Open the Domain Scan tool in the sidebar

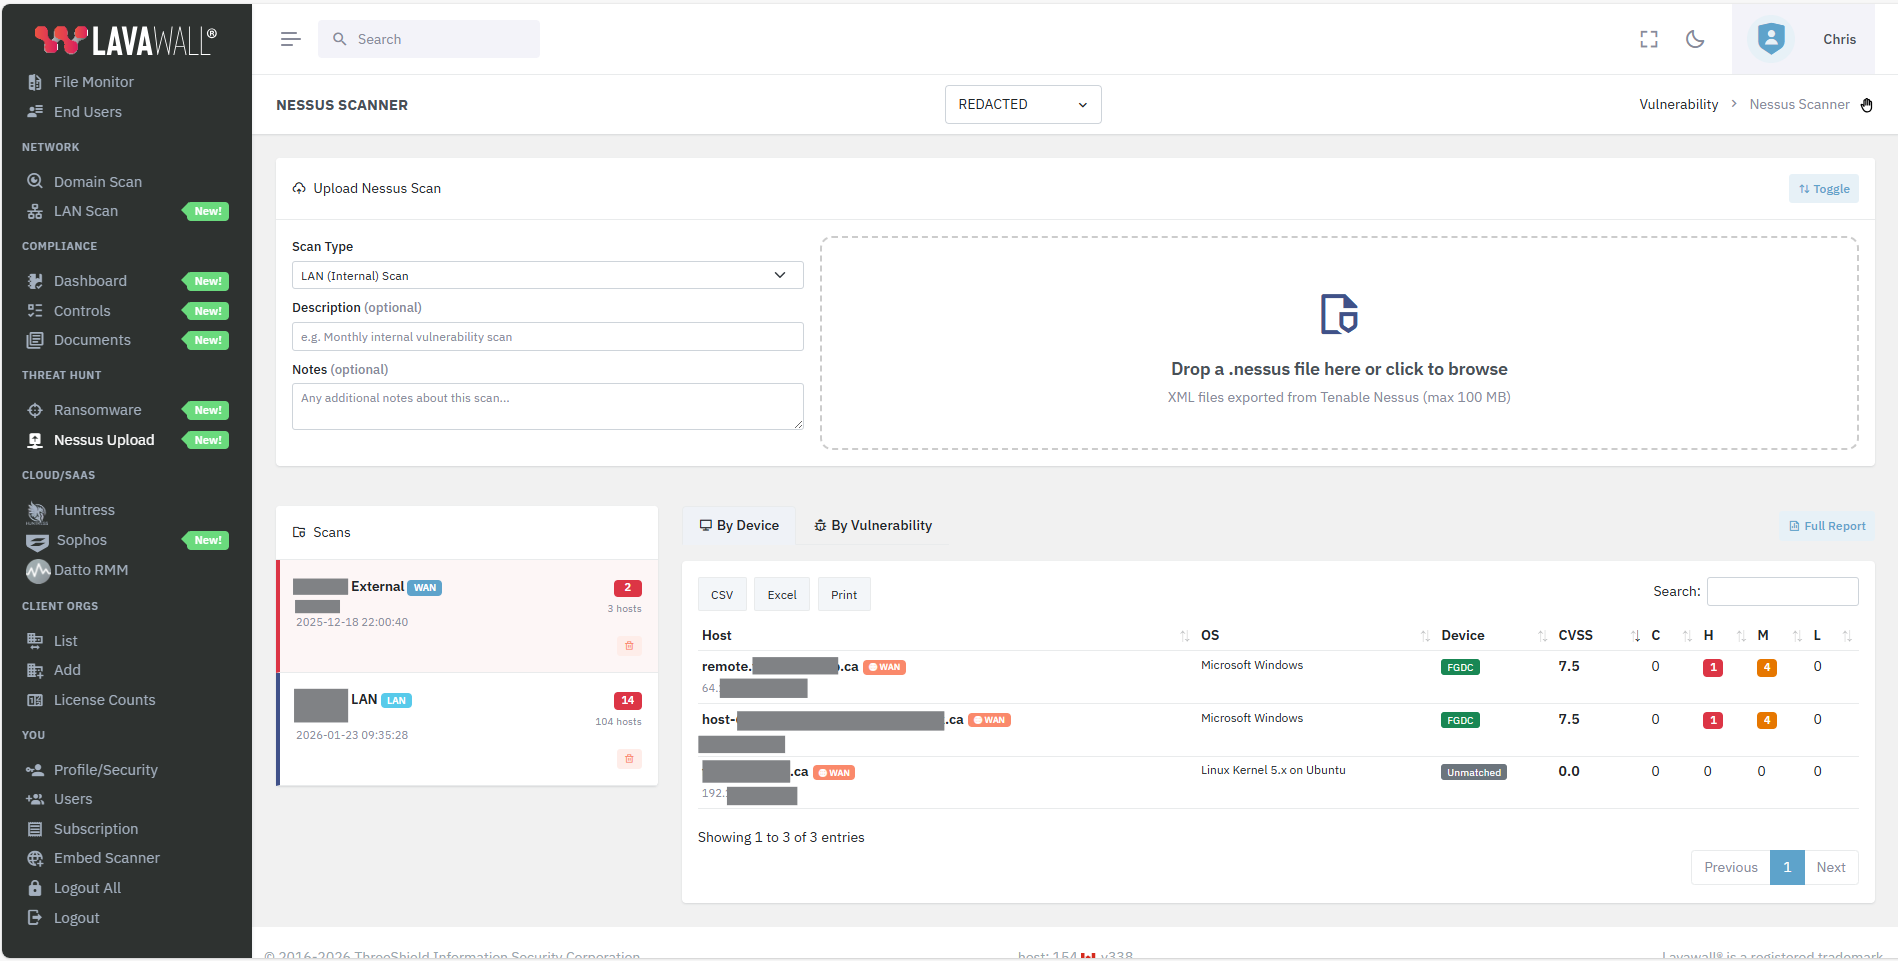tap(97, 181)
